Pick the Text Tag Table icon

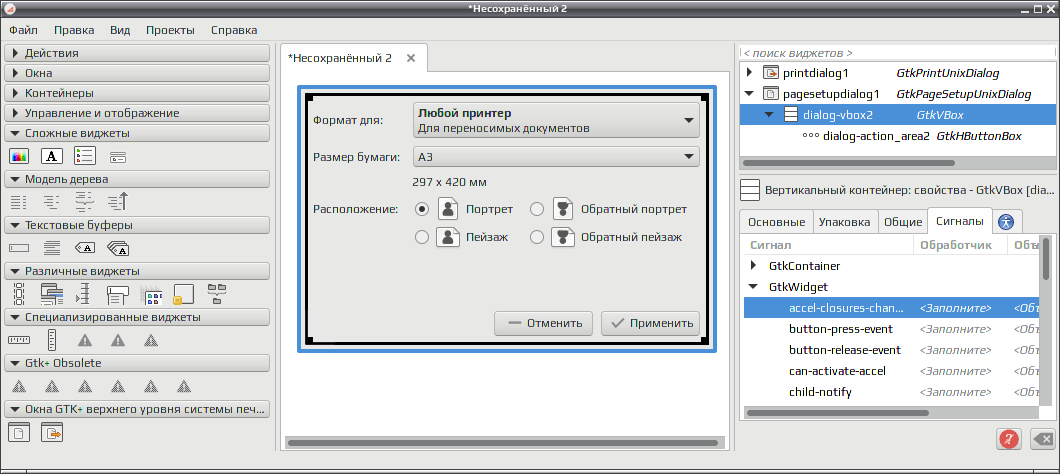point(118,248)
